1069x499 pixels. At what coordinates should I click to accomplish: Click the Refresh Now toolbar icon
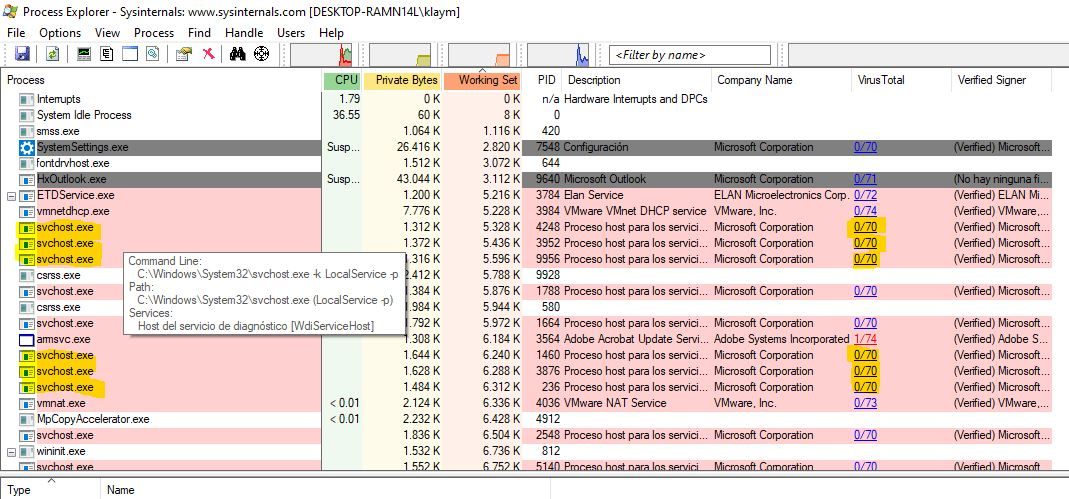pyautogui.click(x=52, y=55)
